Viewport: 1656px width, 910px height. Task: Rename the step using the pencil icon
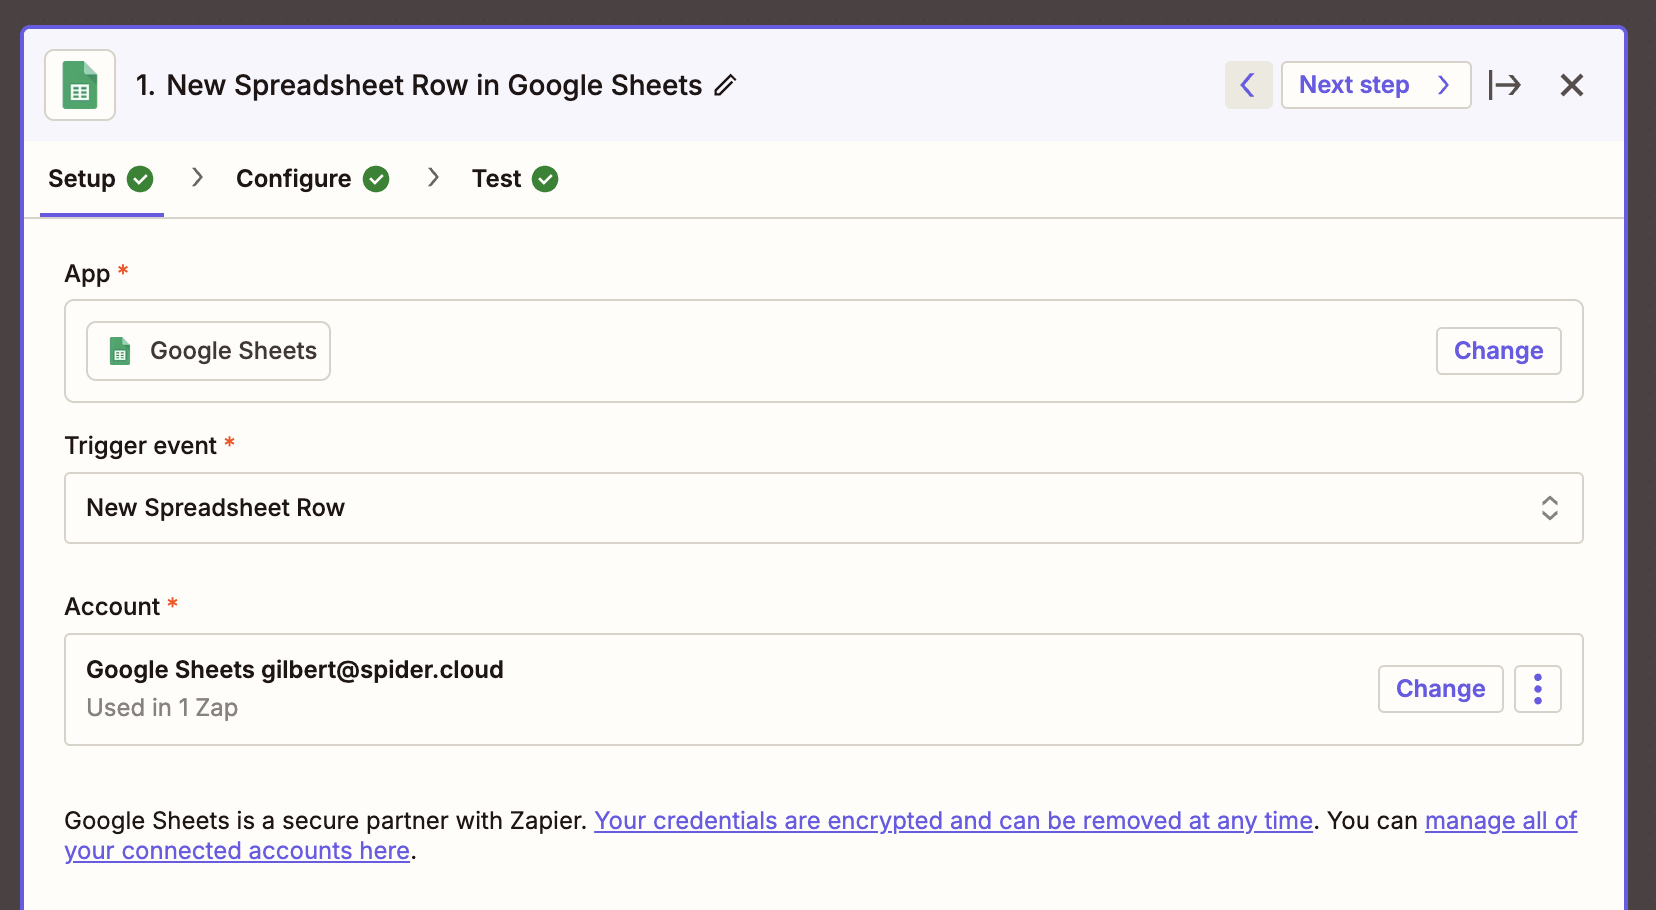pos(725,86)
